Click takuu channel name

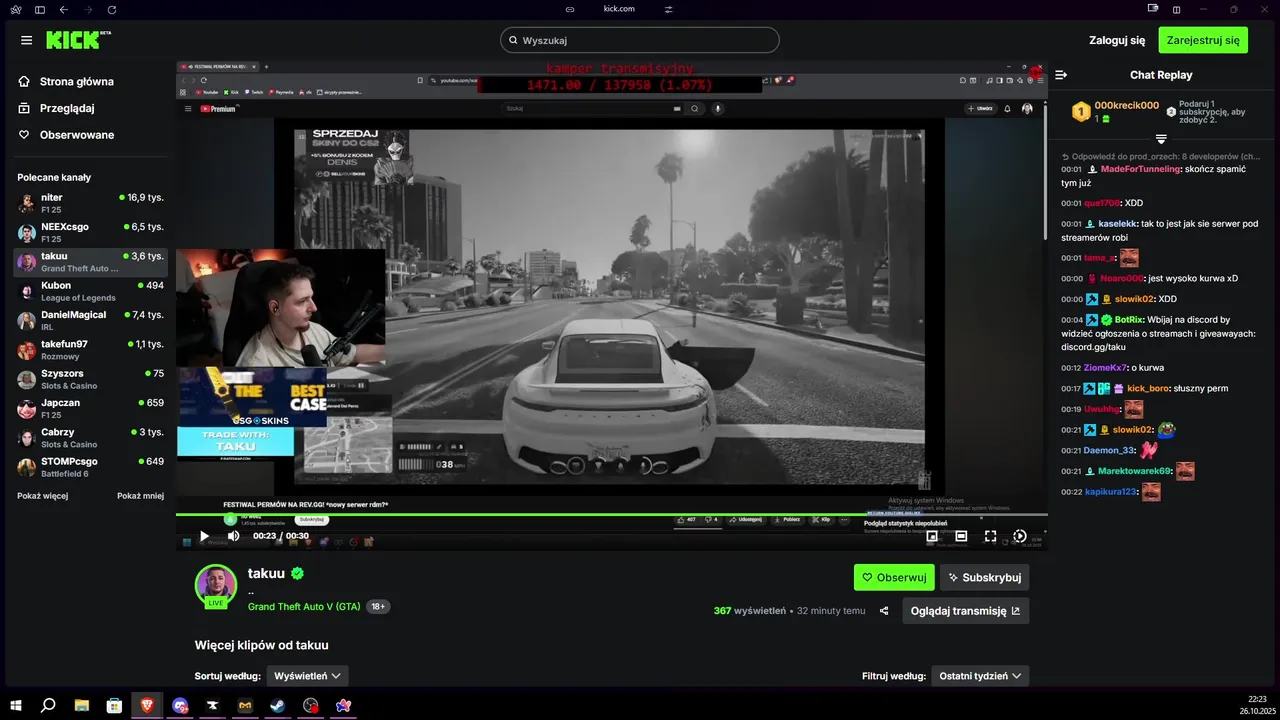tap(266, 573)
